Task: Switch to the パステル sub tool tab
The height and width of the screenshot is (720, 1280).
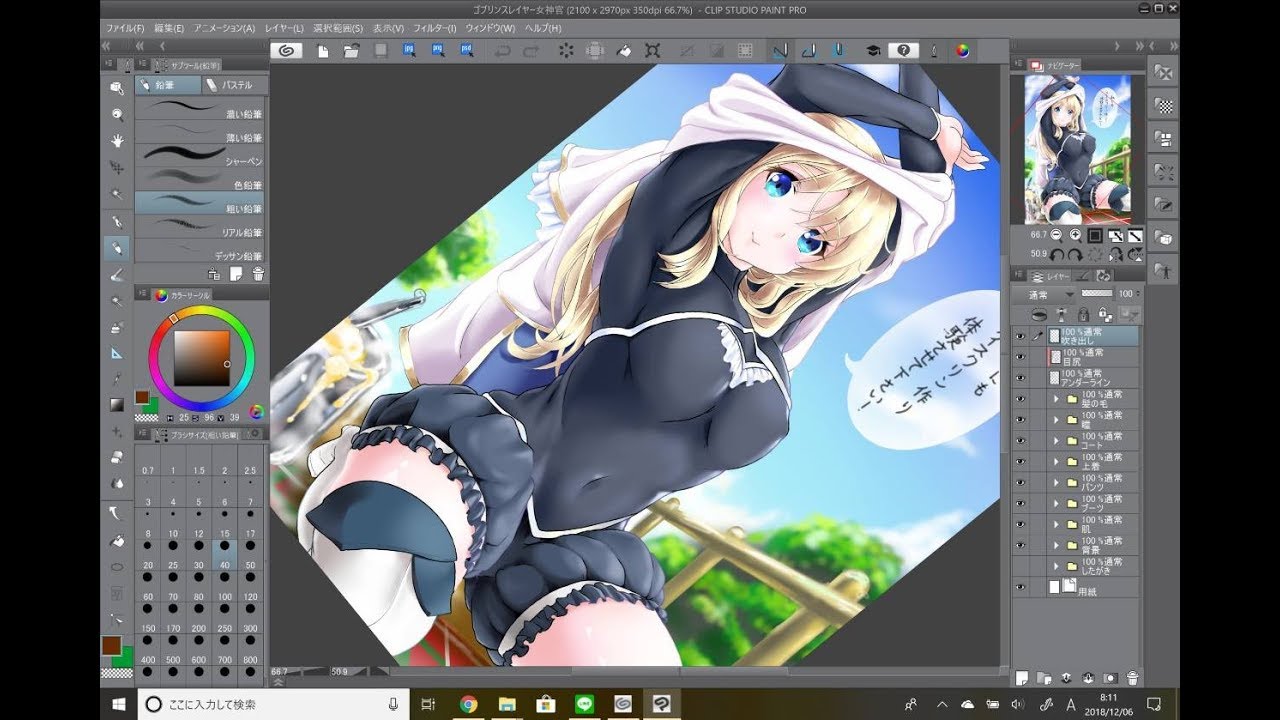Action: tap(236, 86)
